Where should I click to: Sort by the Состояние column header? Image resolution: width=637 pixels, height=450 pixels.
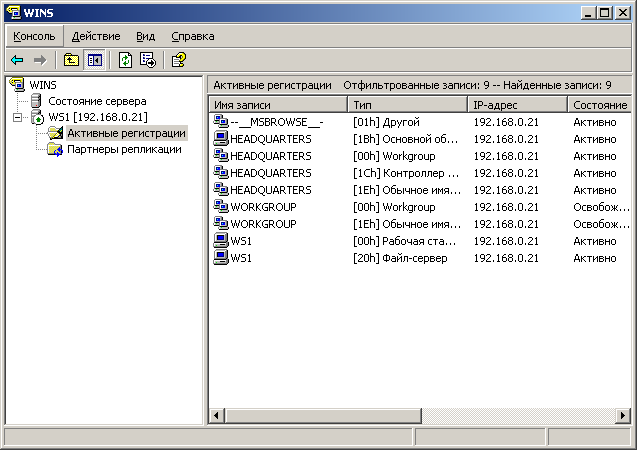tap(600, 105)
